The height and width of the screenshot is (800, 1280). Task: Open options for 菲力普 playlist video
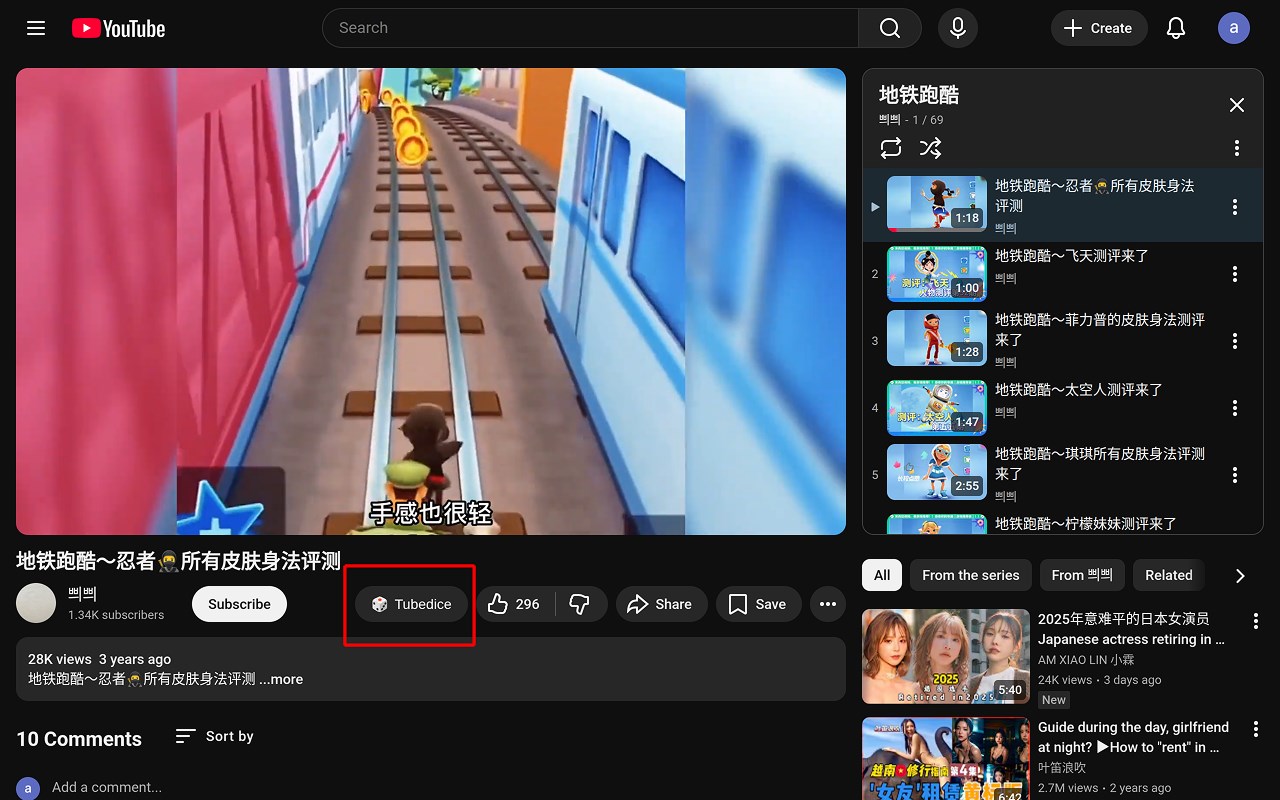(1235, 341)
